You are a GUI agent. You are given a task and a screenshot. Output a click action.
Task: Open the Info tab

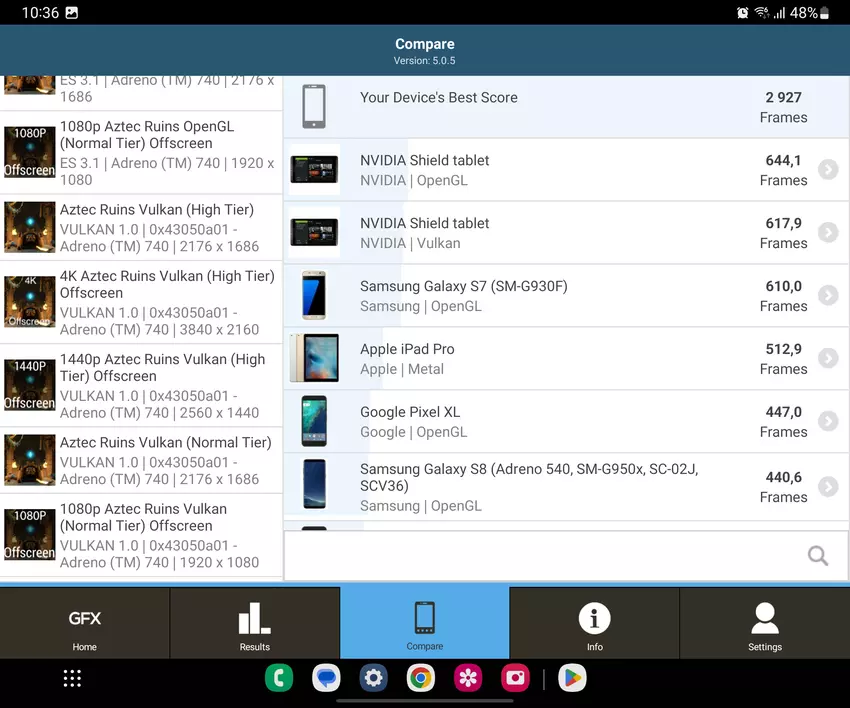click(x=594, y=624)
